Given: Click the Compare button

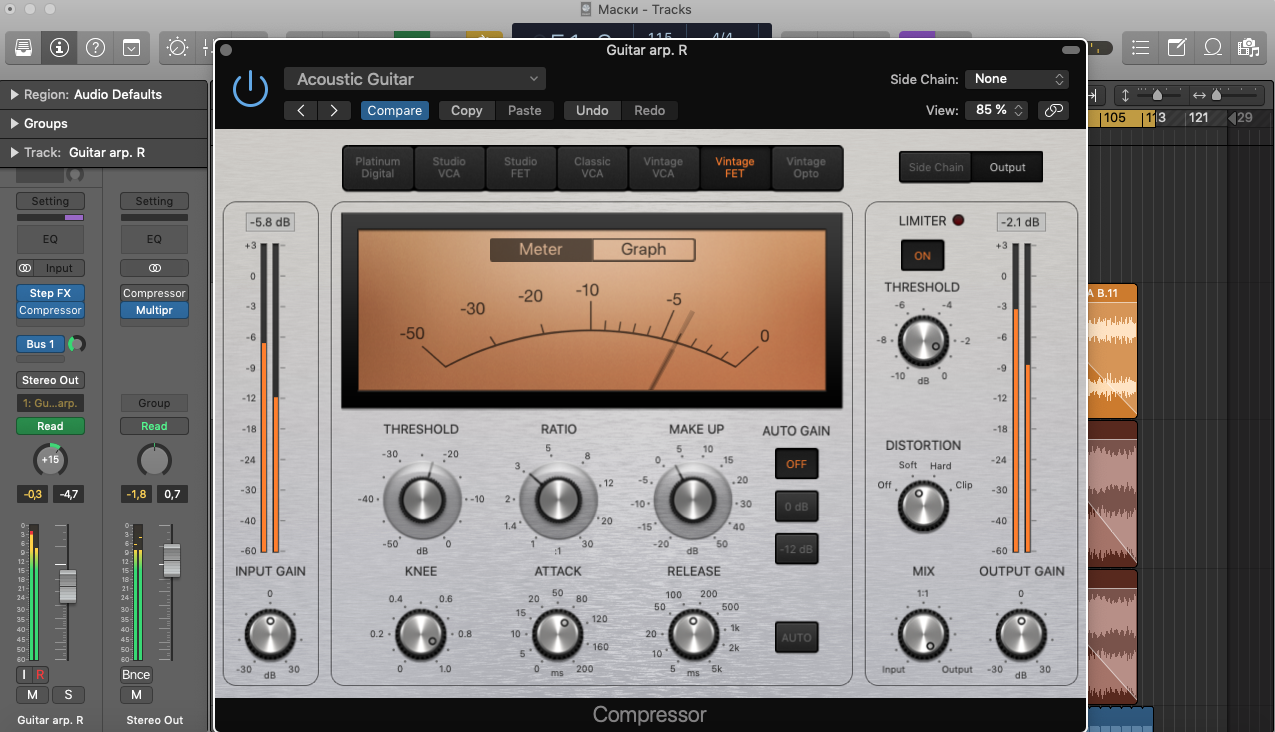Looking at the screenshot, I should pos(394,111).
